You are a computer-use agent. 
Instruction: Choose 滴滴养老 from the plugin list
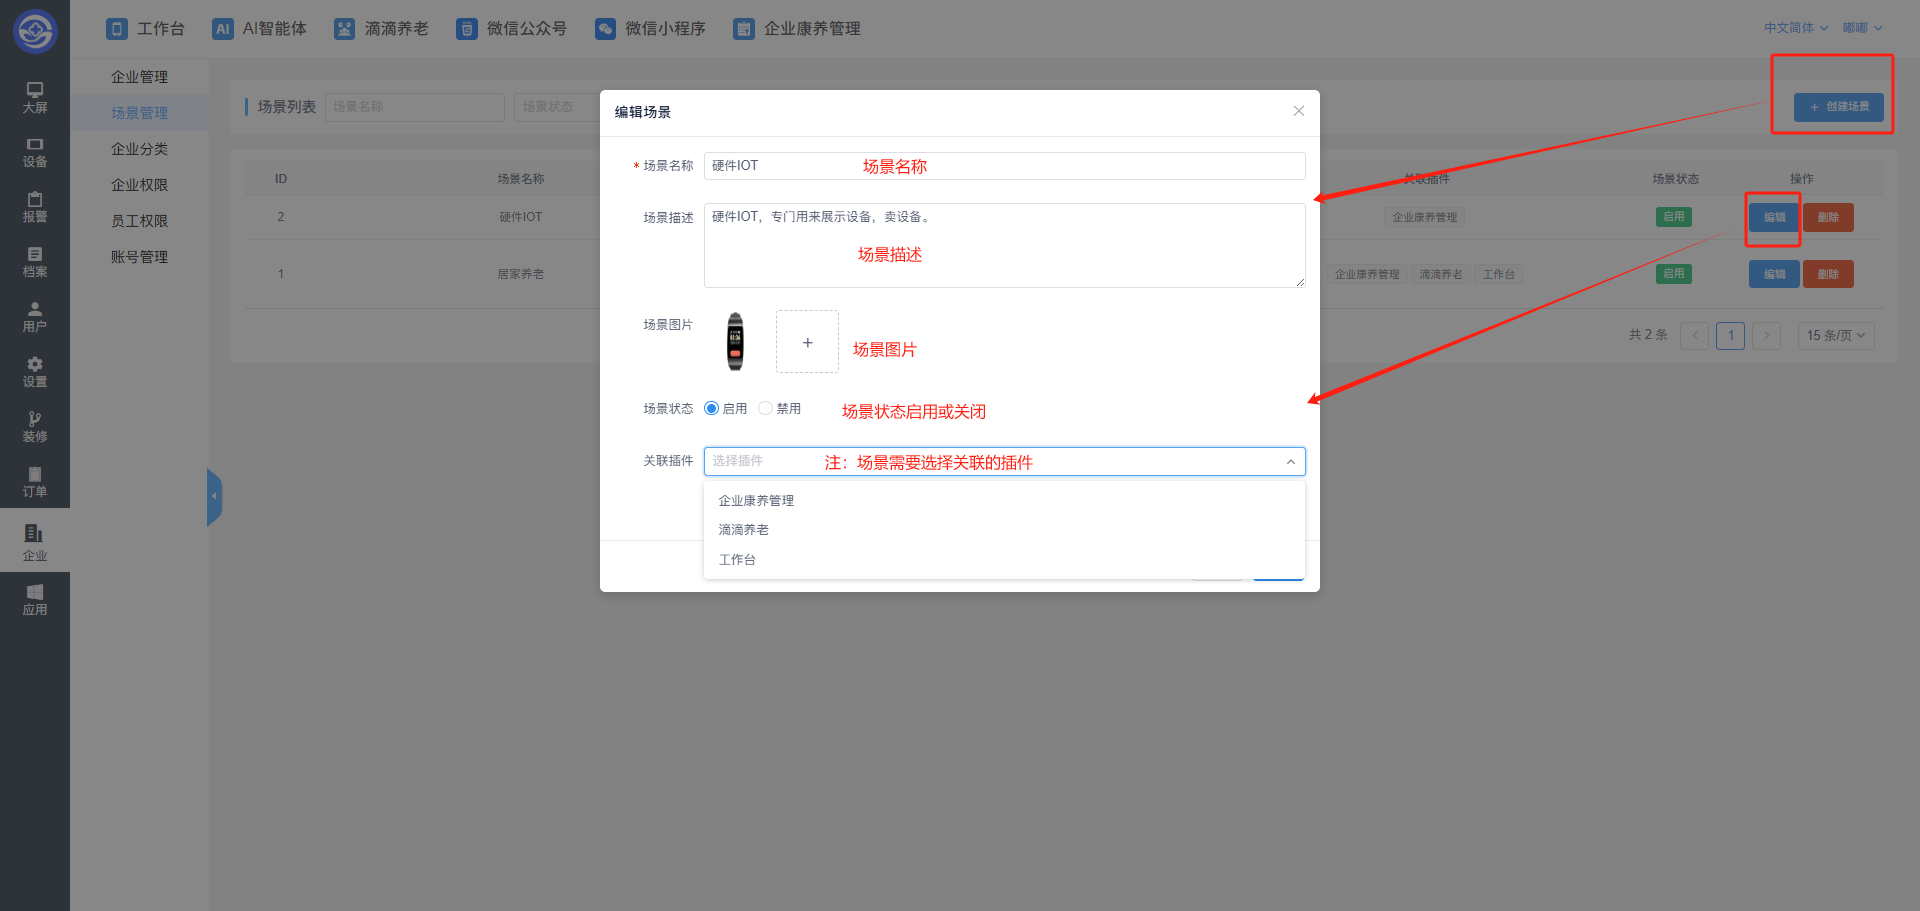click(x=744, y=530)
